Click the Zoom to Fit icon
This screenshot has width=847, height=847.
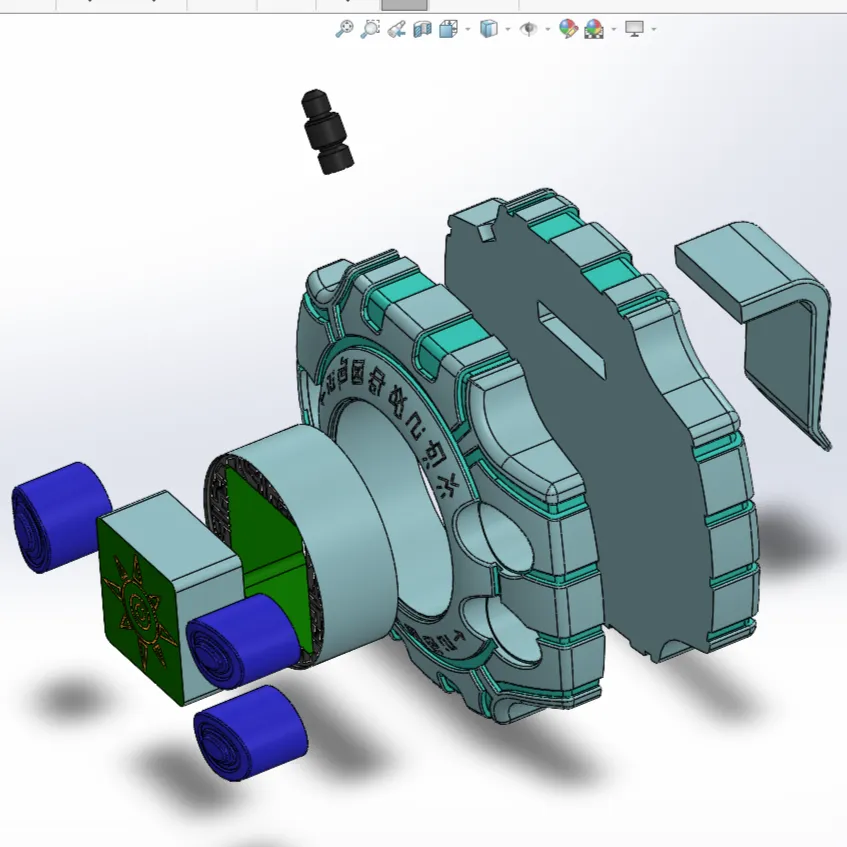(x=344, y=29)
